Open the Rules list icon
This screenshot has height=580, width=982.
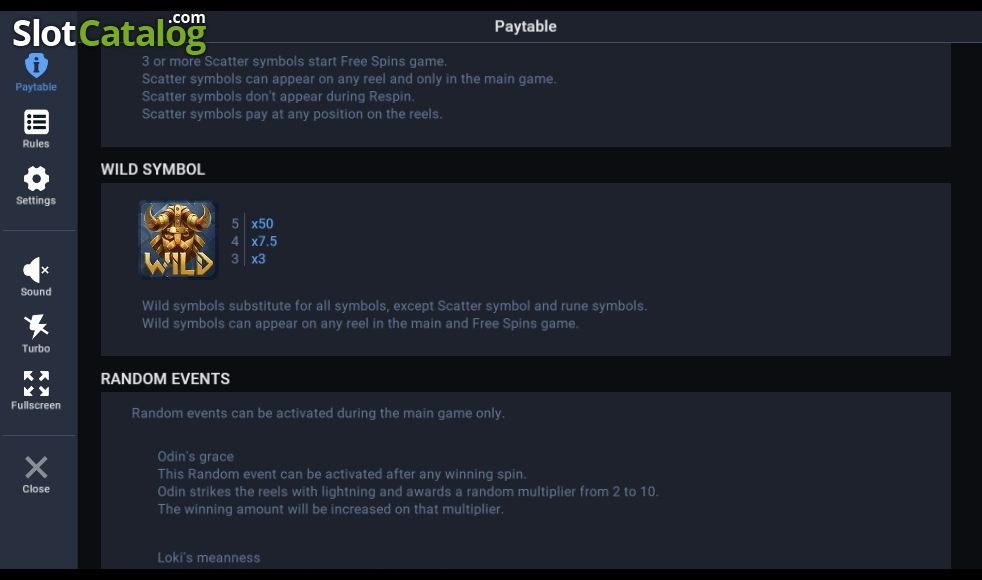click(x=36, y=122)
